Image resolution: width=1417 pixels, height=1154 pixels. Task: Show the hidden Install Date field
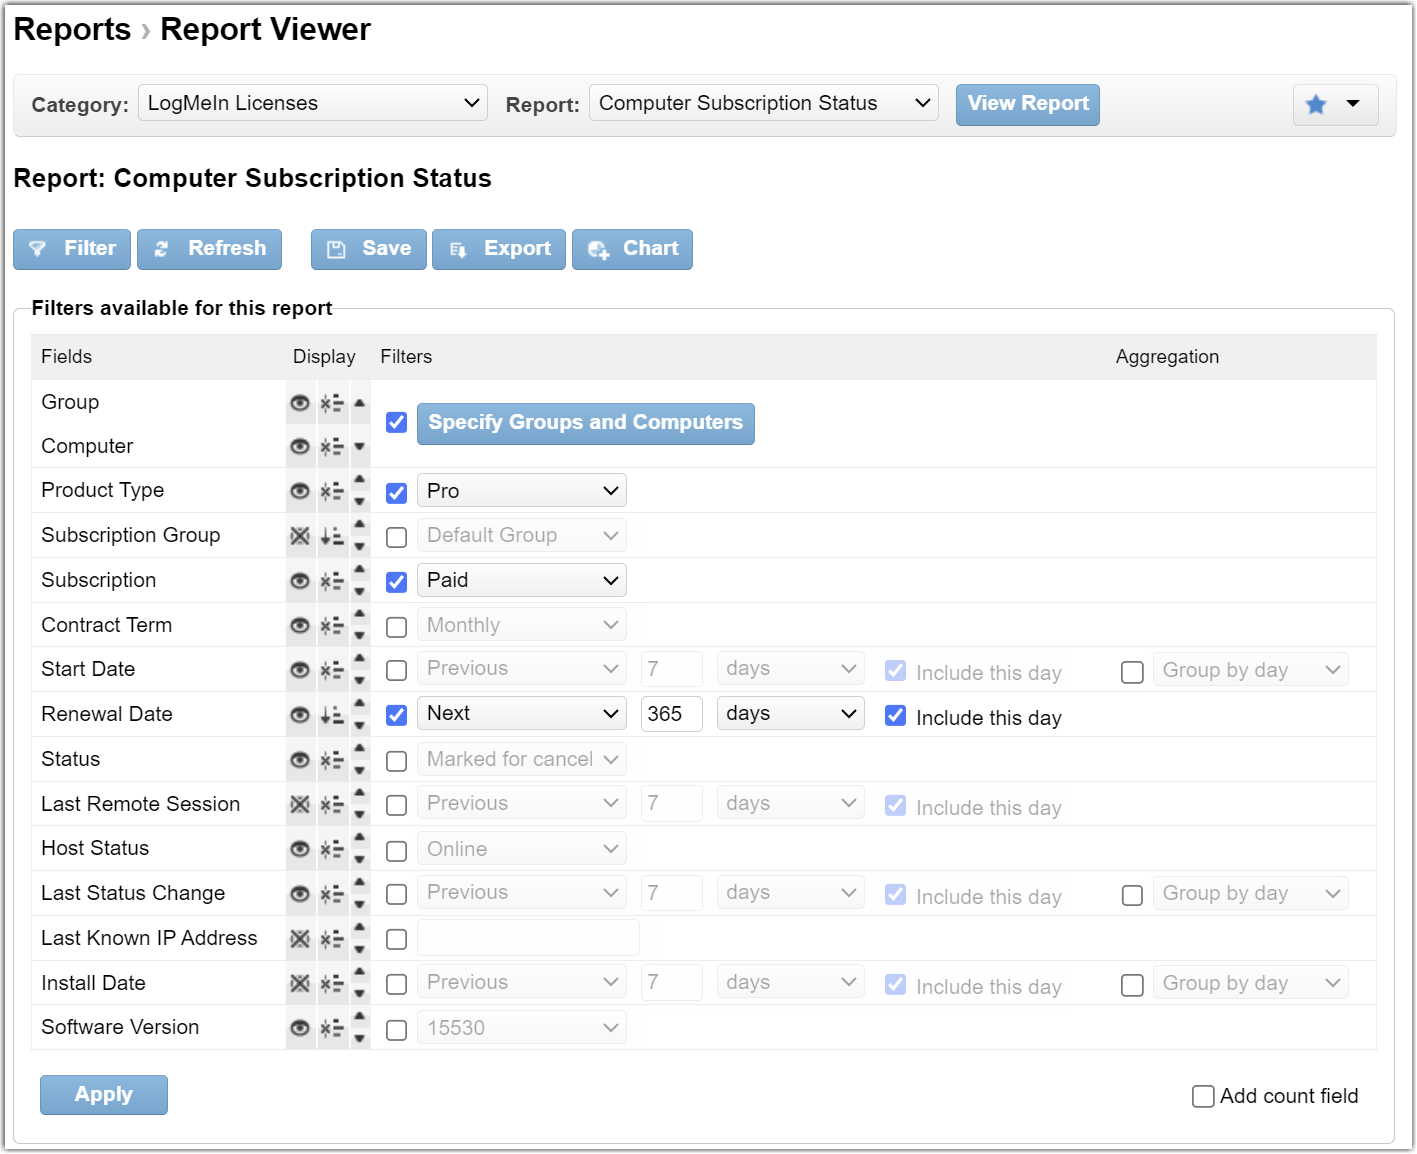[300, 984]
